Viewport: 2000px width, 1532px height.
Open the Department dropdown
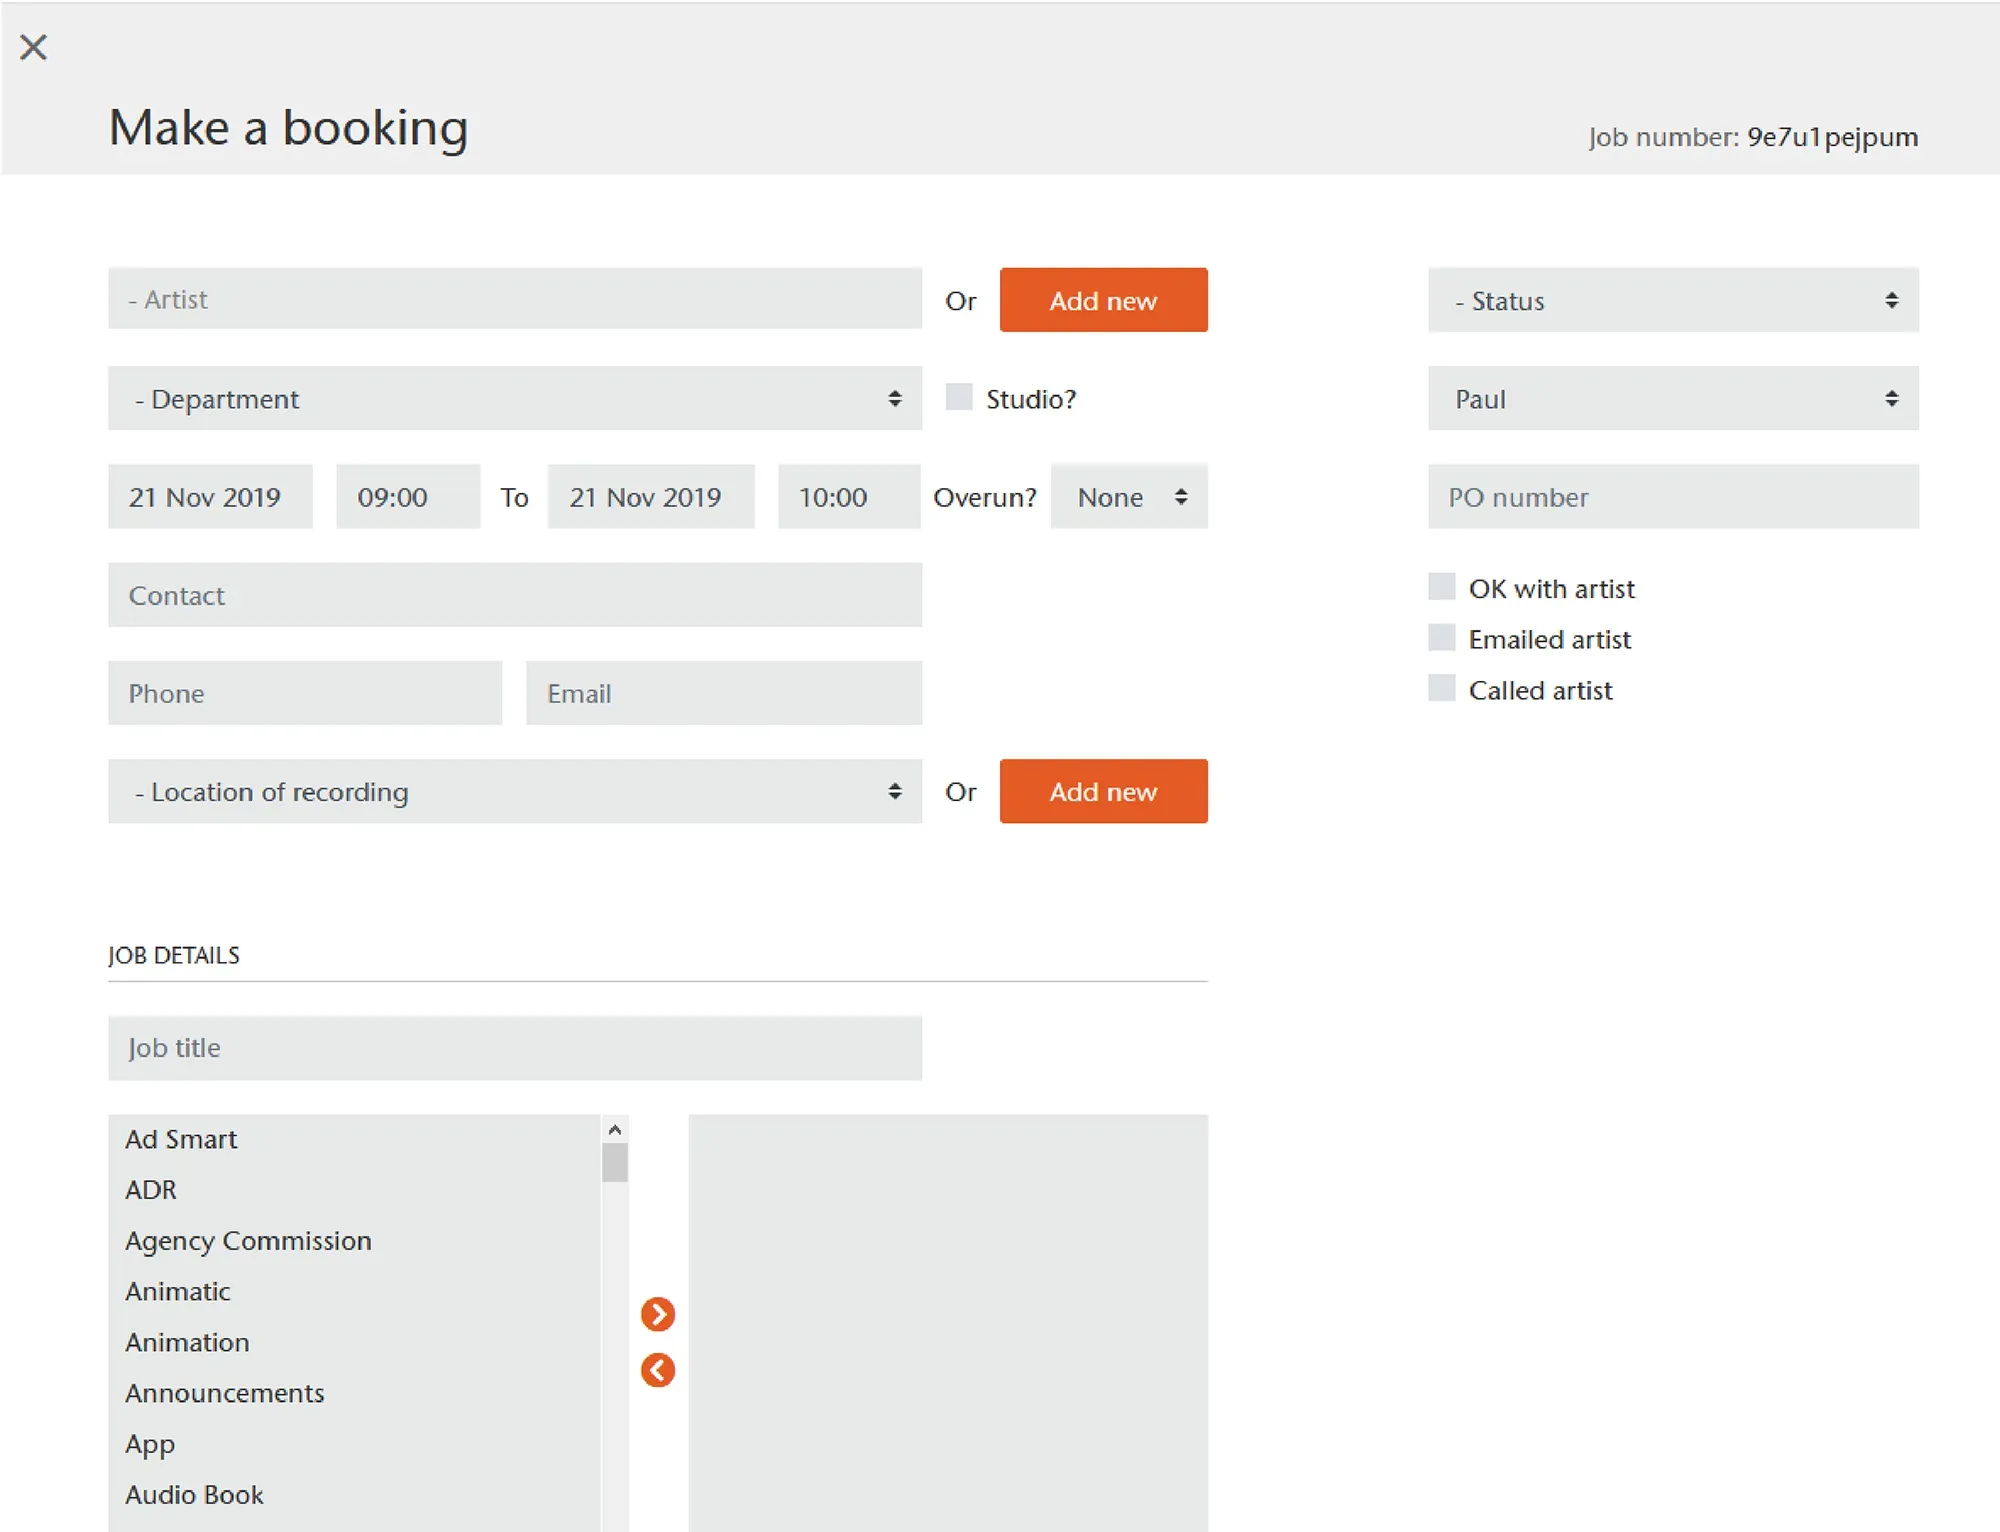pyautogui.click(x=514, y=398)
